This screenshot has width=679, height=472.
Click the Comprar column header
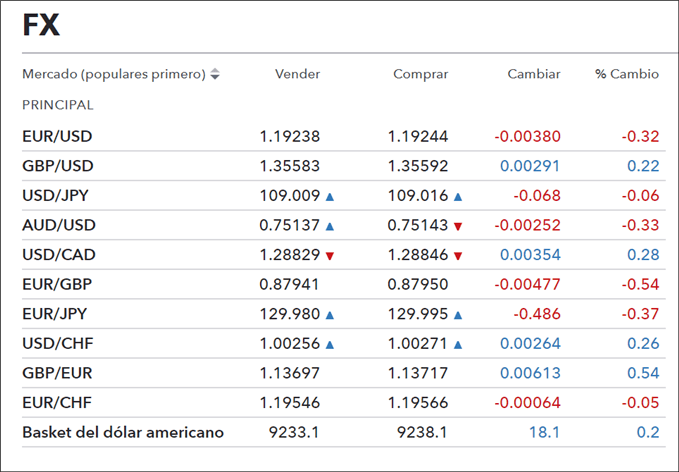pyautogui.click(x=420, y=74)
